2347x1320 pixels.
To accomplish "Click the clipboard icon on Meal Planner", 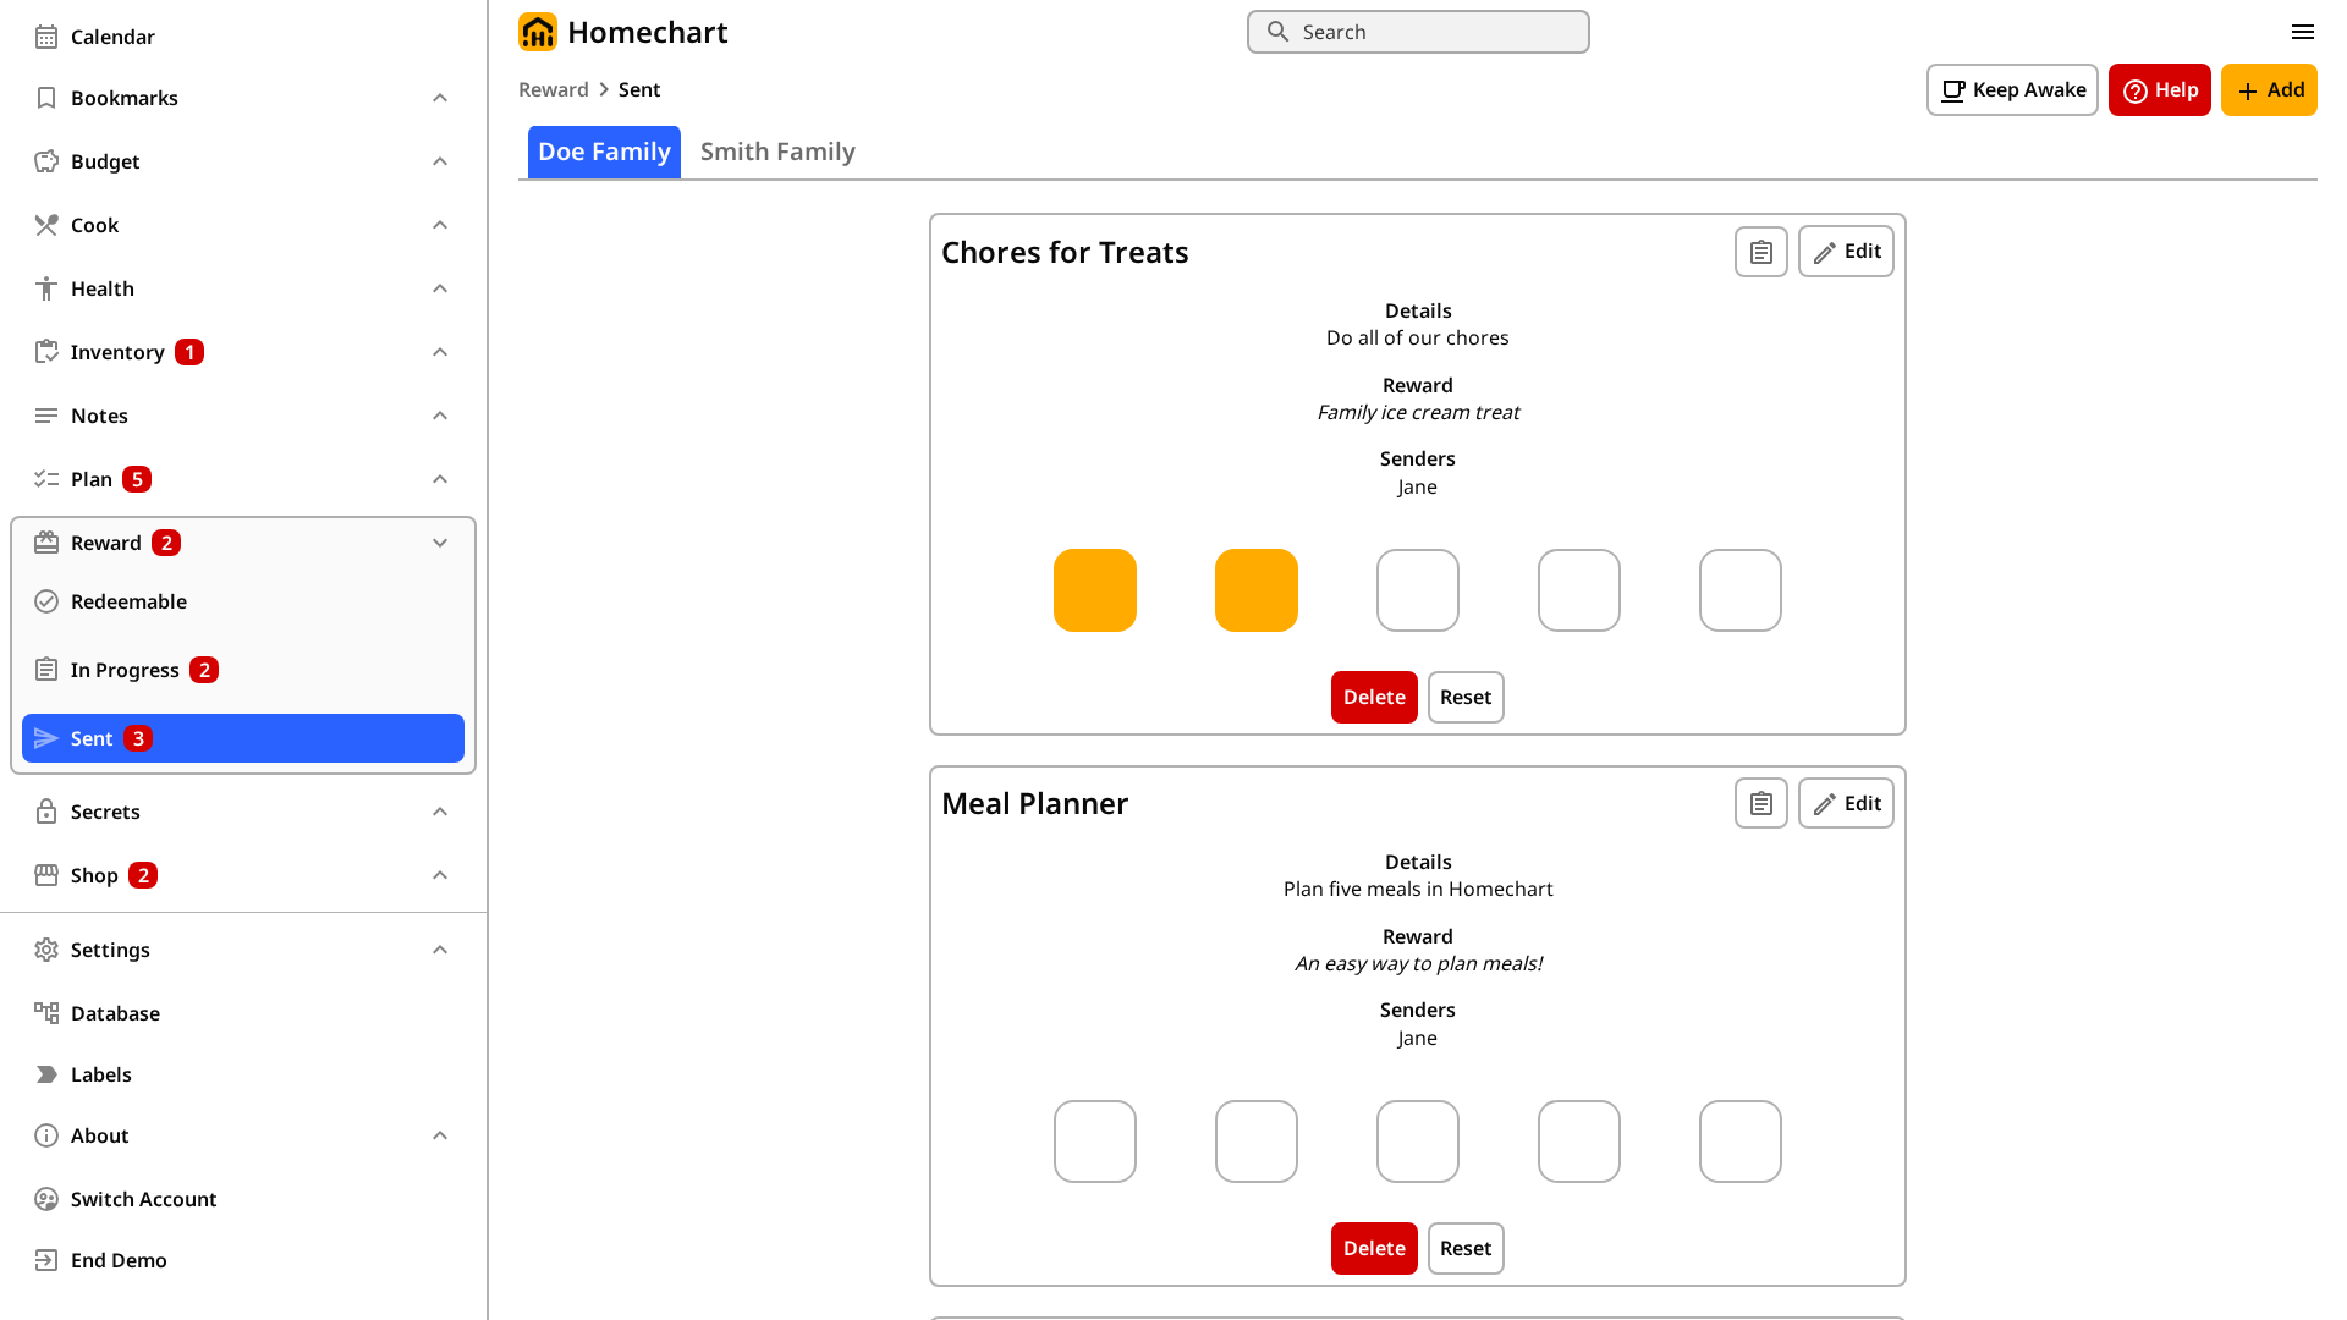I will 1760,803.
